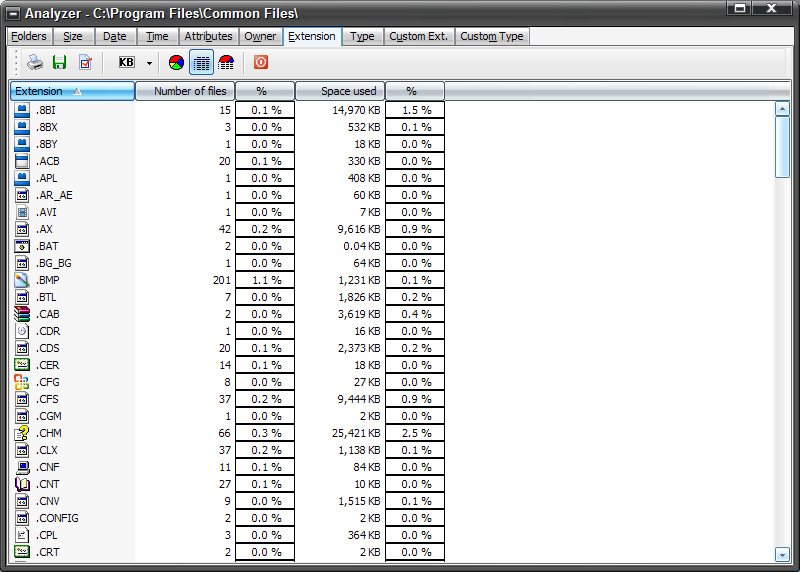The width and height of the screenshot is (800, 572).
Task: Click the Space used column header
Action: [x=340, y=91]
